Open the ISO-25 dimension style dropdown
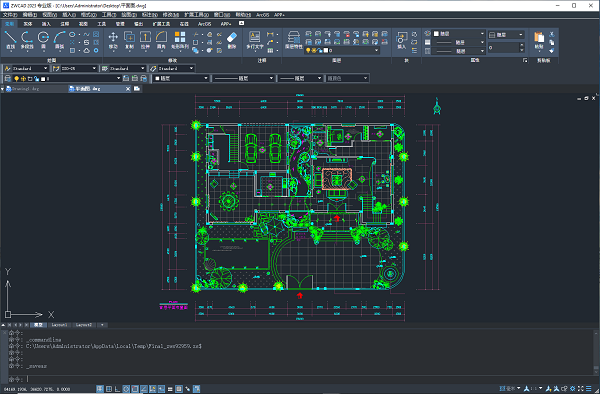This screenshot has width=600, height=394. pyautogui.click(x=75, y=68)
